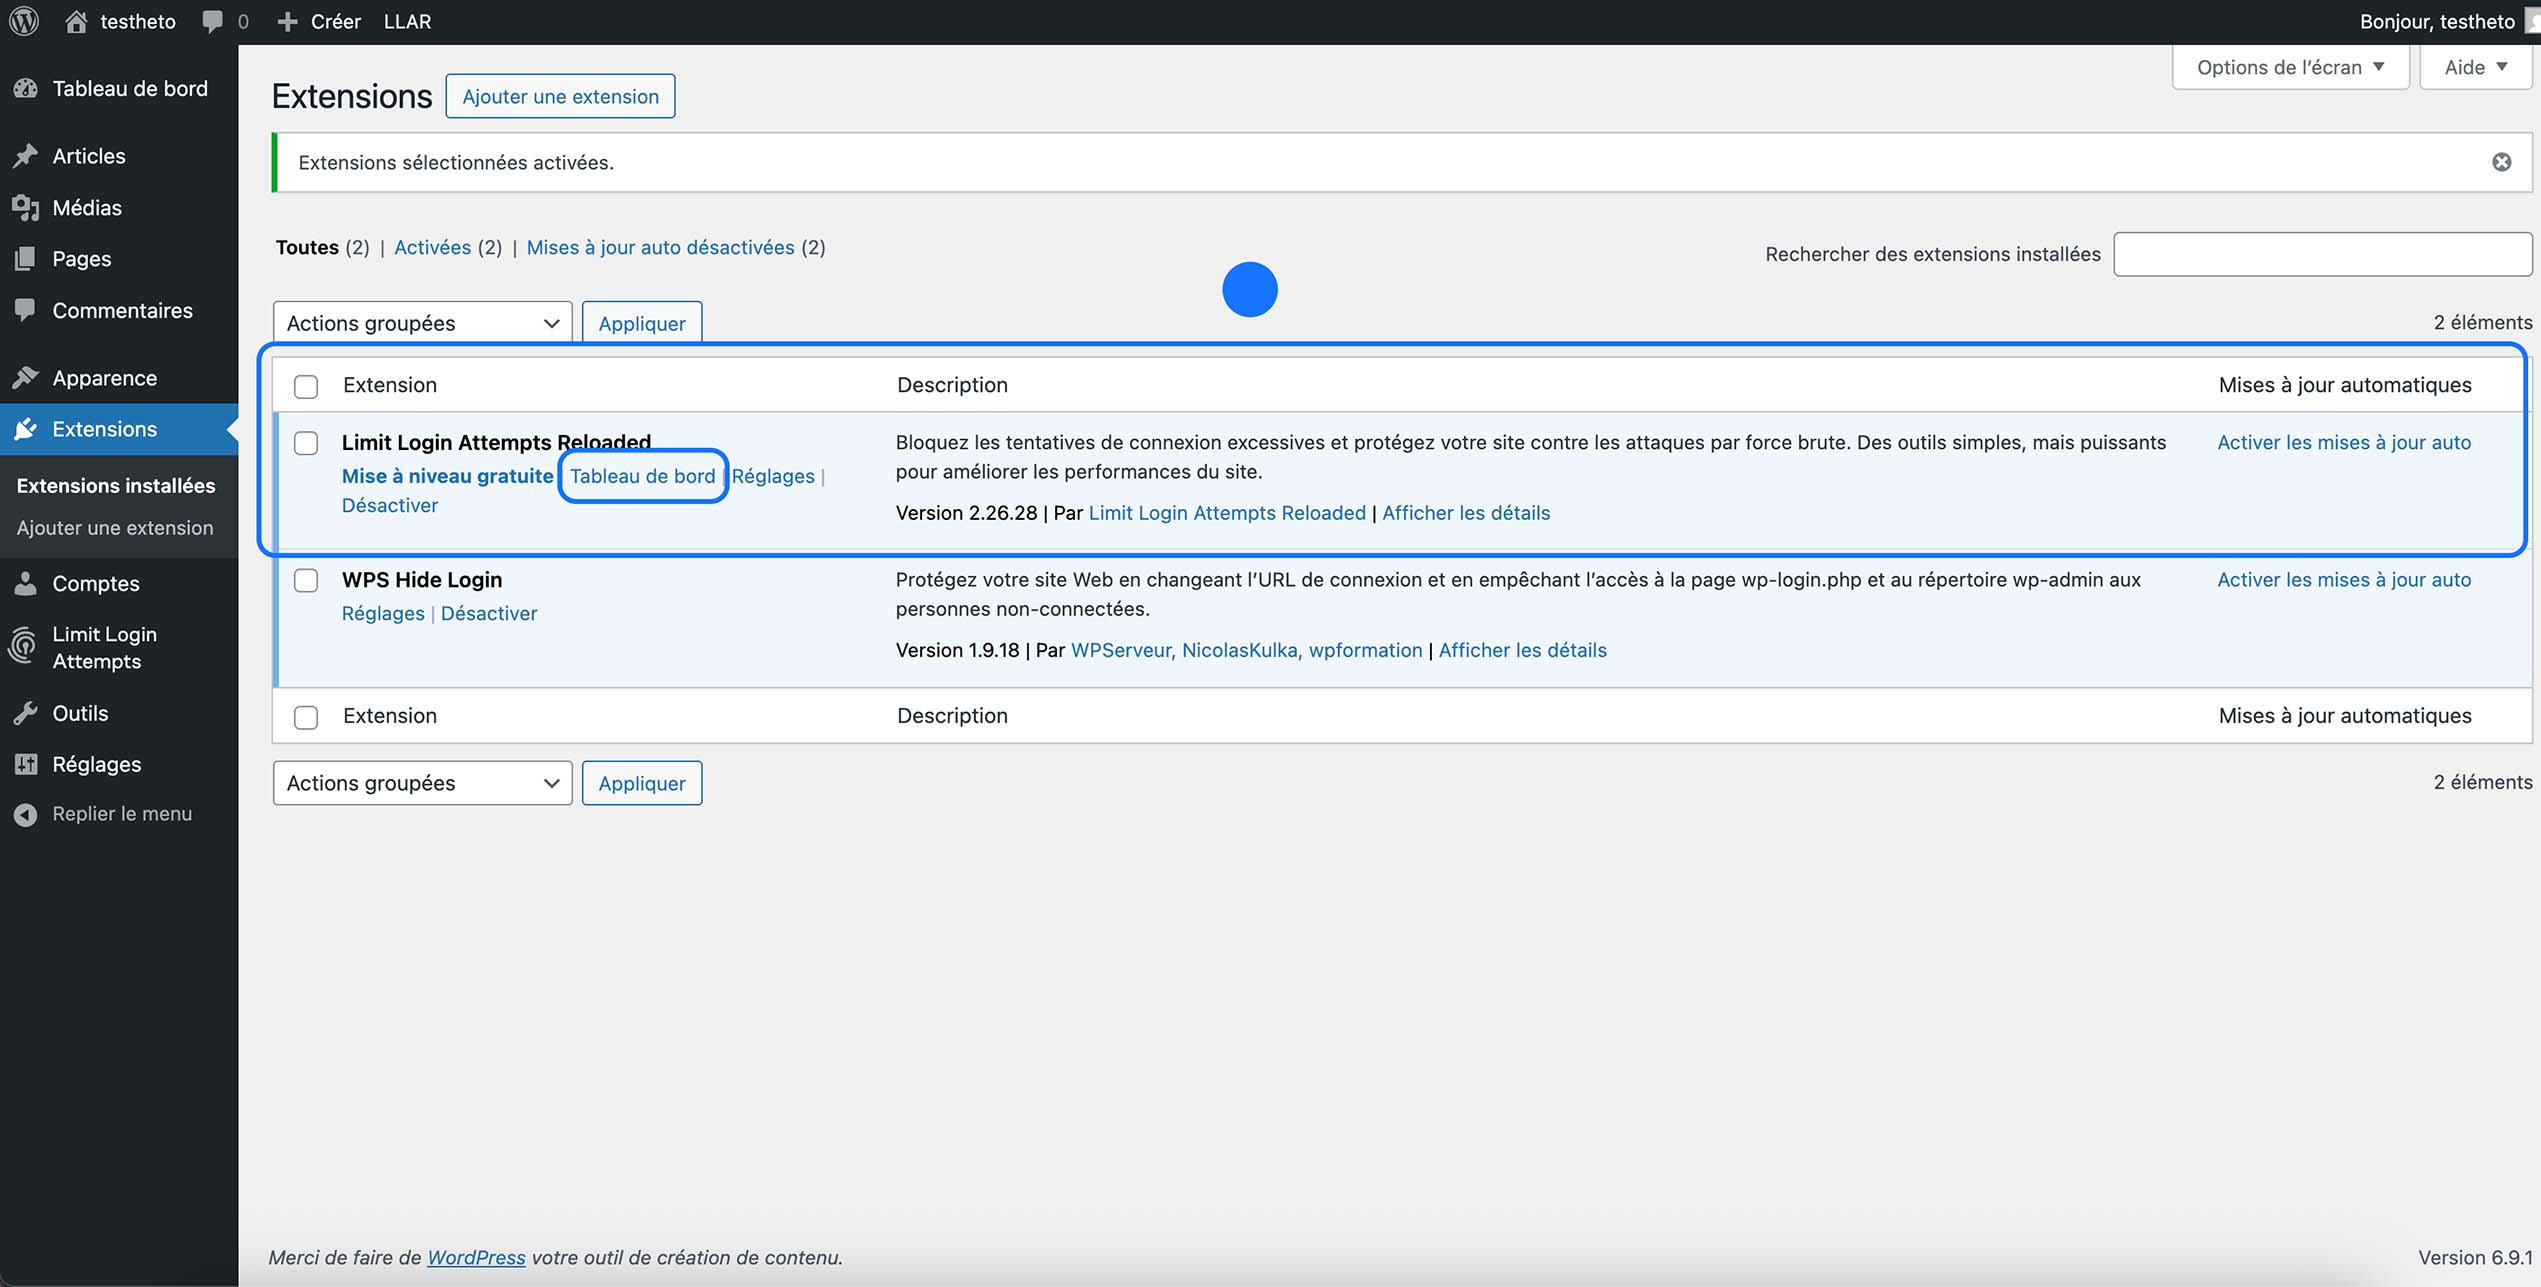Click the Limit Login Attempts shield icon

coord(26,646)
